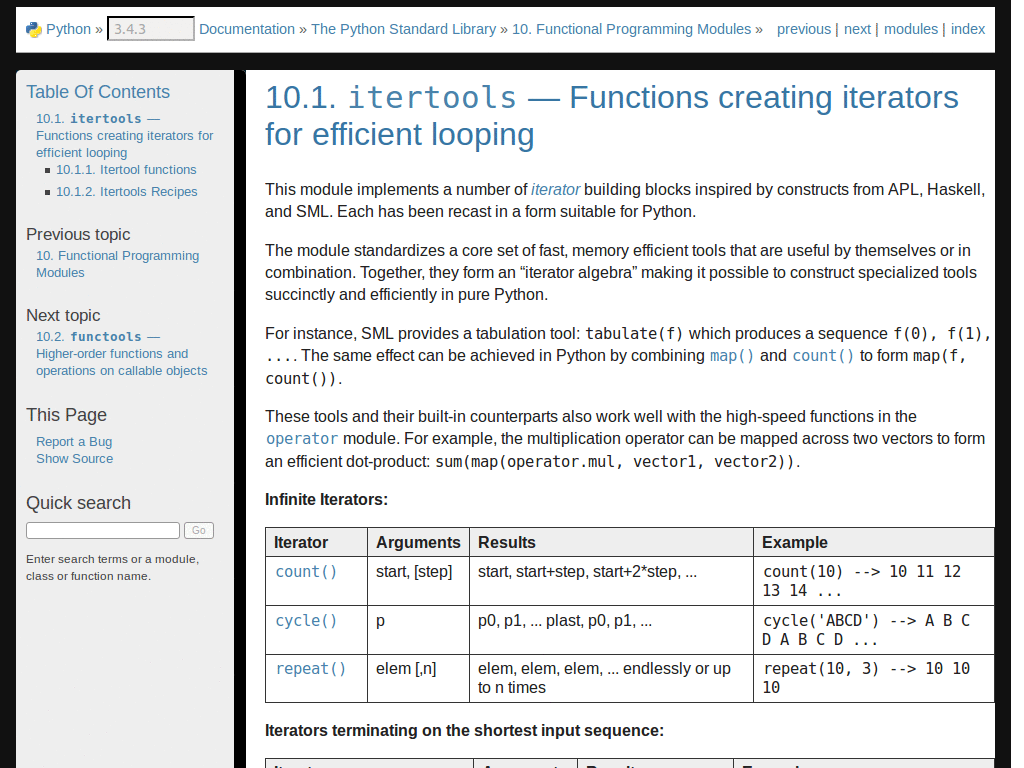Screen dimensions: 1024x768
Task: Open the version 3.4.3 dropdown
Action: [x=151, y=29]
